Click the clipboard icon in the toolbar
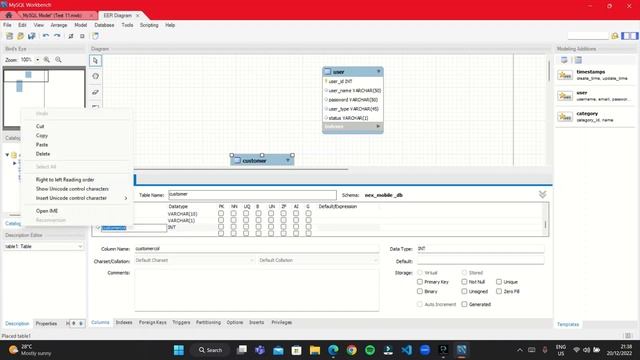The height and width of the screenshot is (360, 640). pos(95,36)
